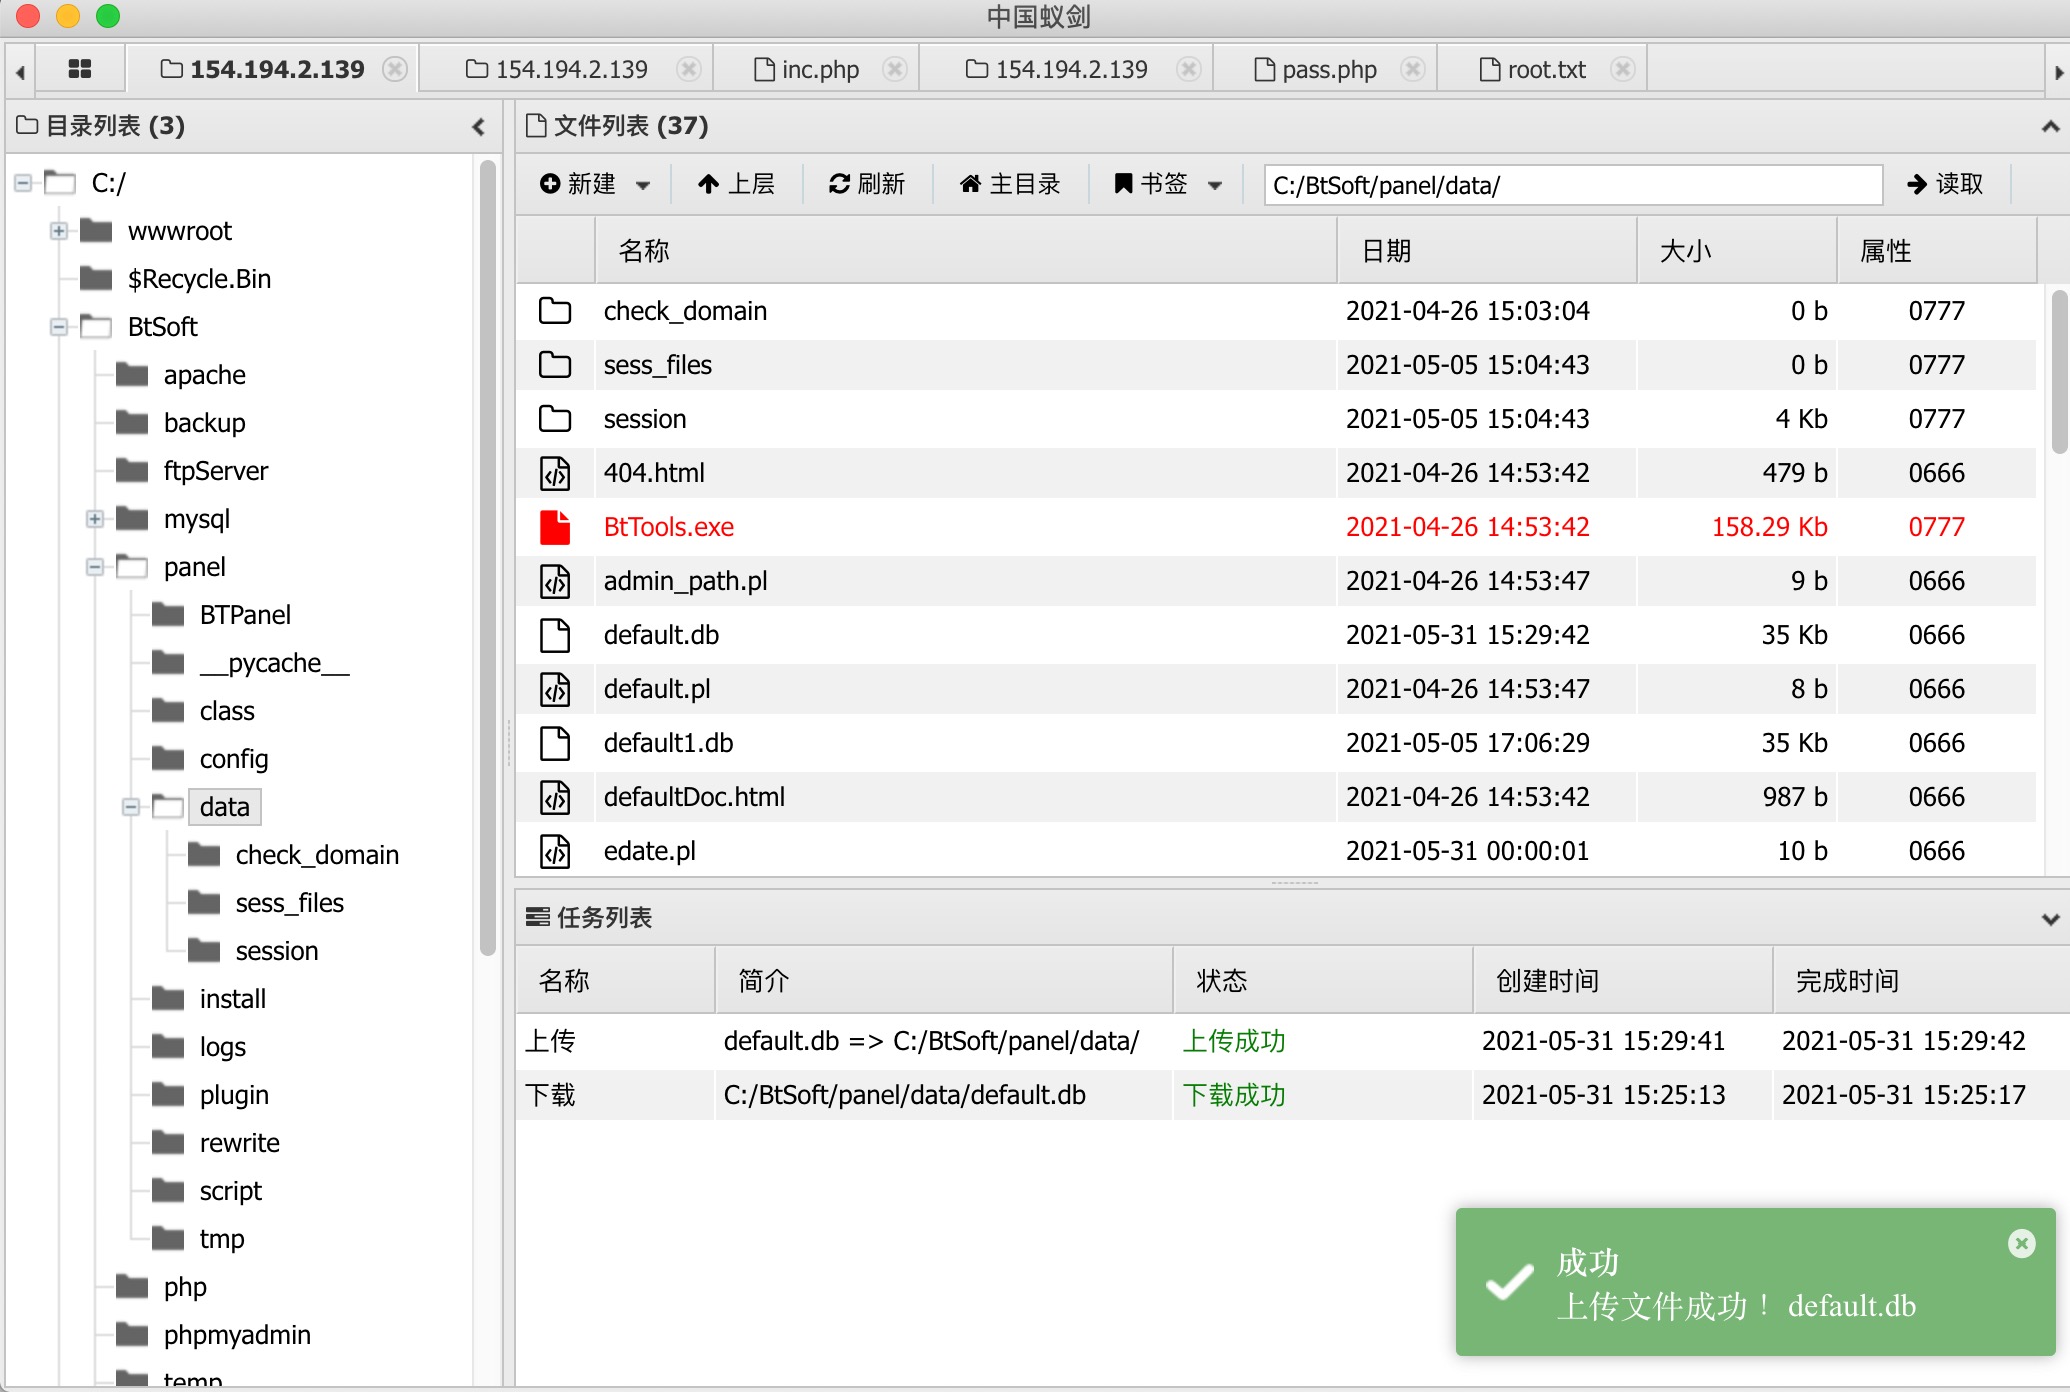Collapse the panel tree node

pos(95,567)
